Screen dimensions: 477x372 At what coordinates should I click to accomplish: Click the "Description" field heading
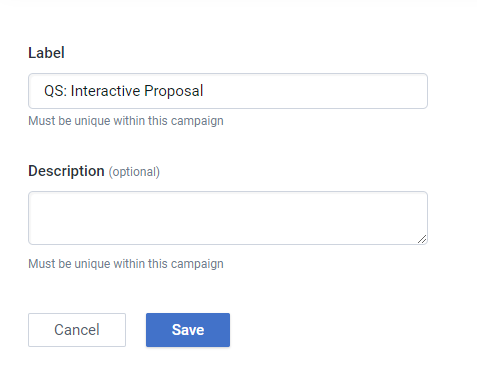pos(66,171)
